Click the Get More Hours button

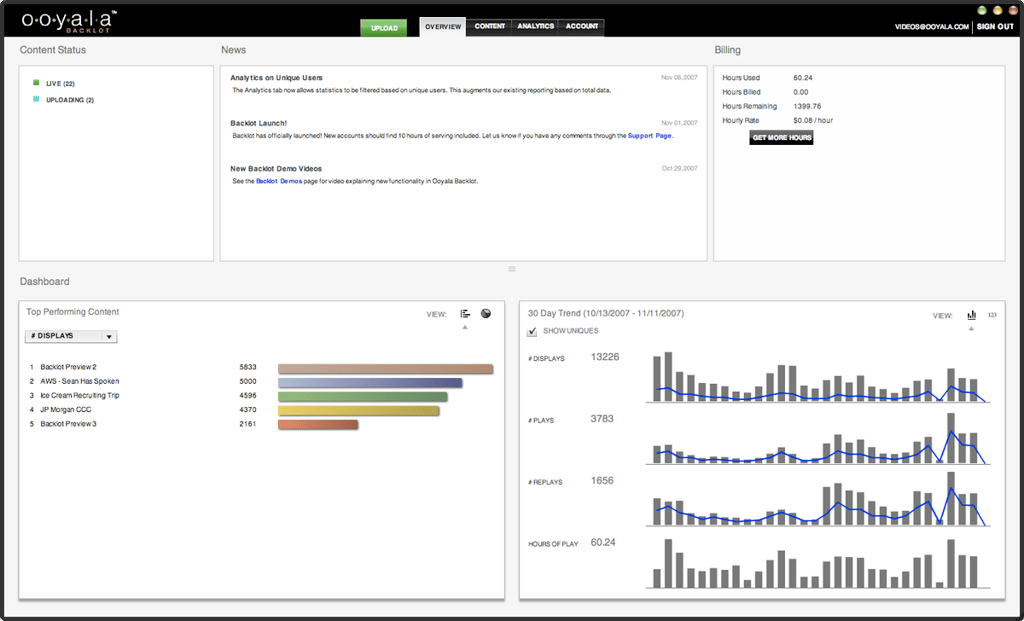(781, 138)
